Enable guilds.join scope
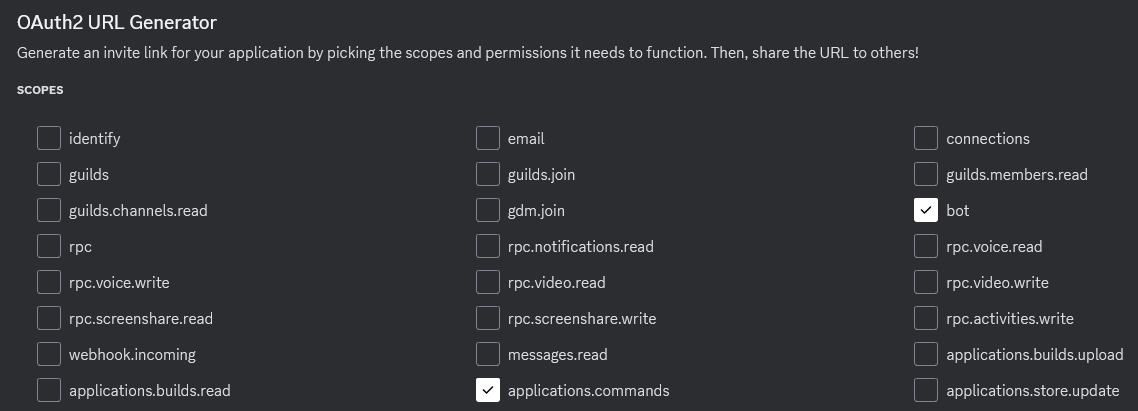 [x=488, y=174]
